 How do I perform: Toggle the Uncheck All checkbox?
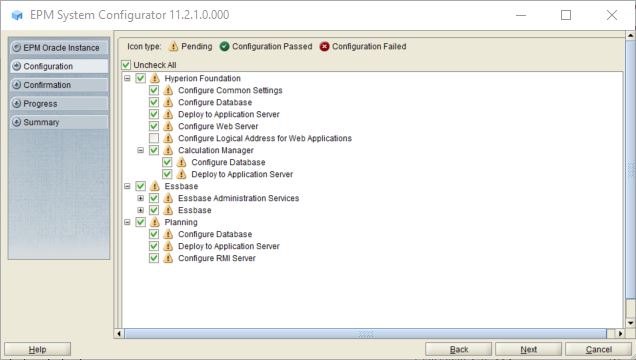point(126,65)
